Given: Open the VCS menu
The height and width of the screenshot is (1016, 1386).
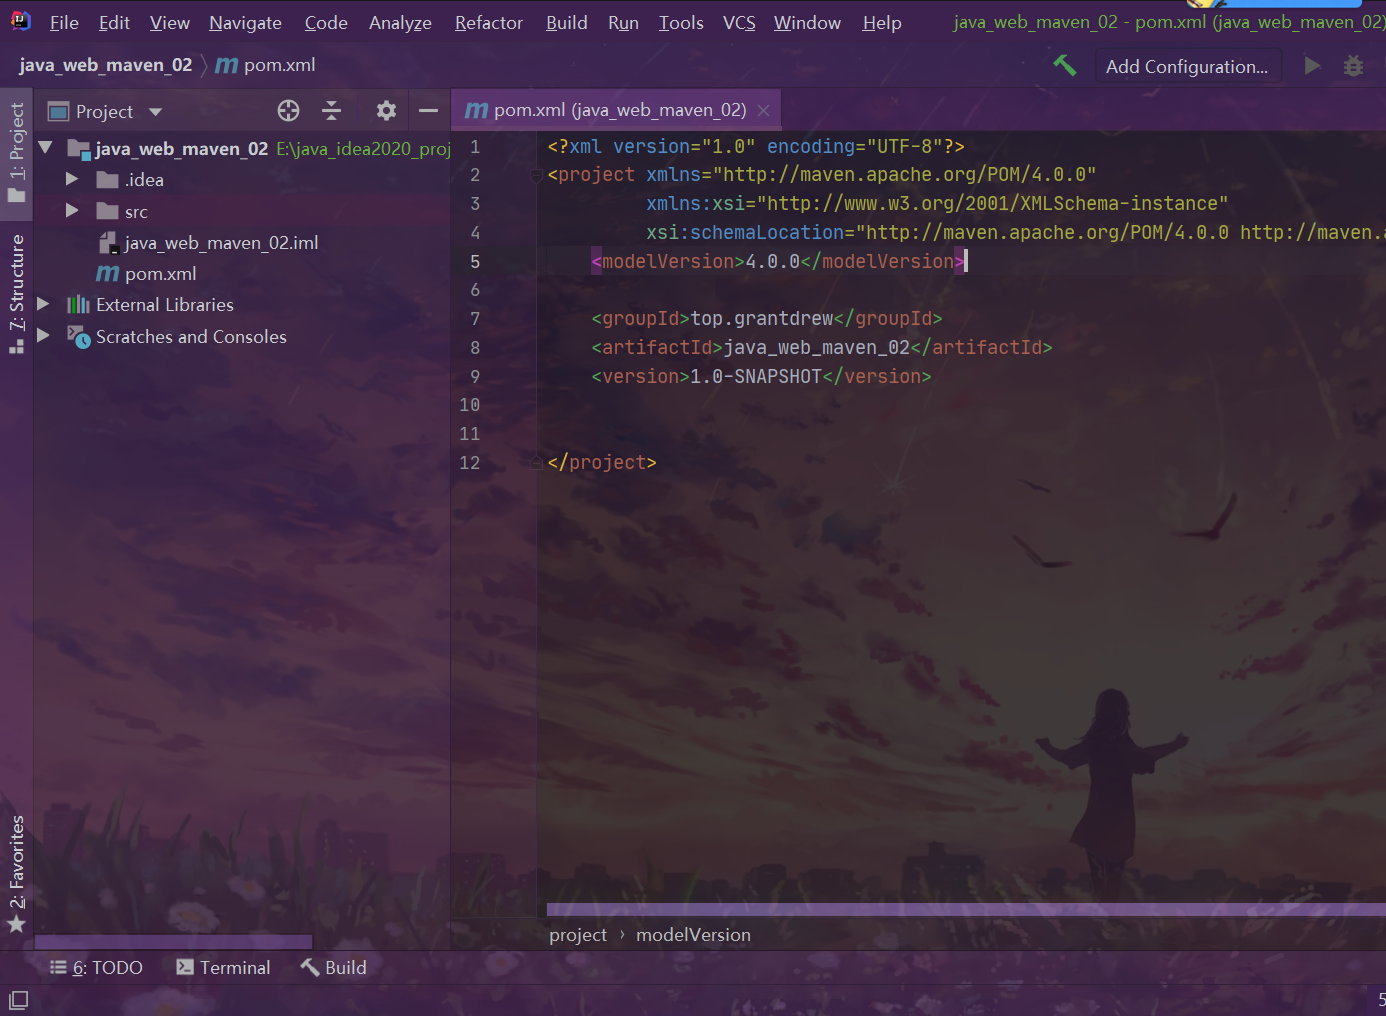Looking at the screenshot, I should tap(739, 22).
